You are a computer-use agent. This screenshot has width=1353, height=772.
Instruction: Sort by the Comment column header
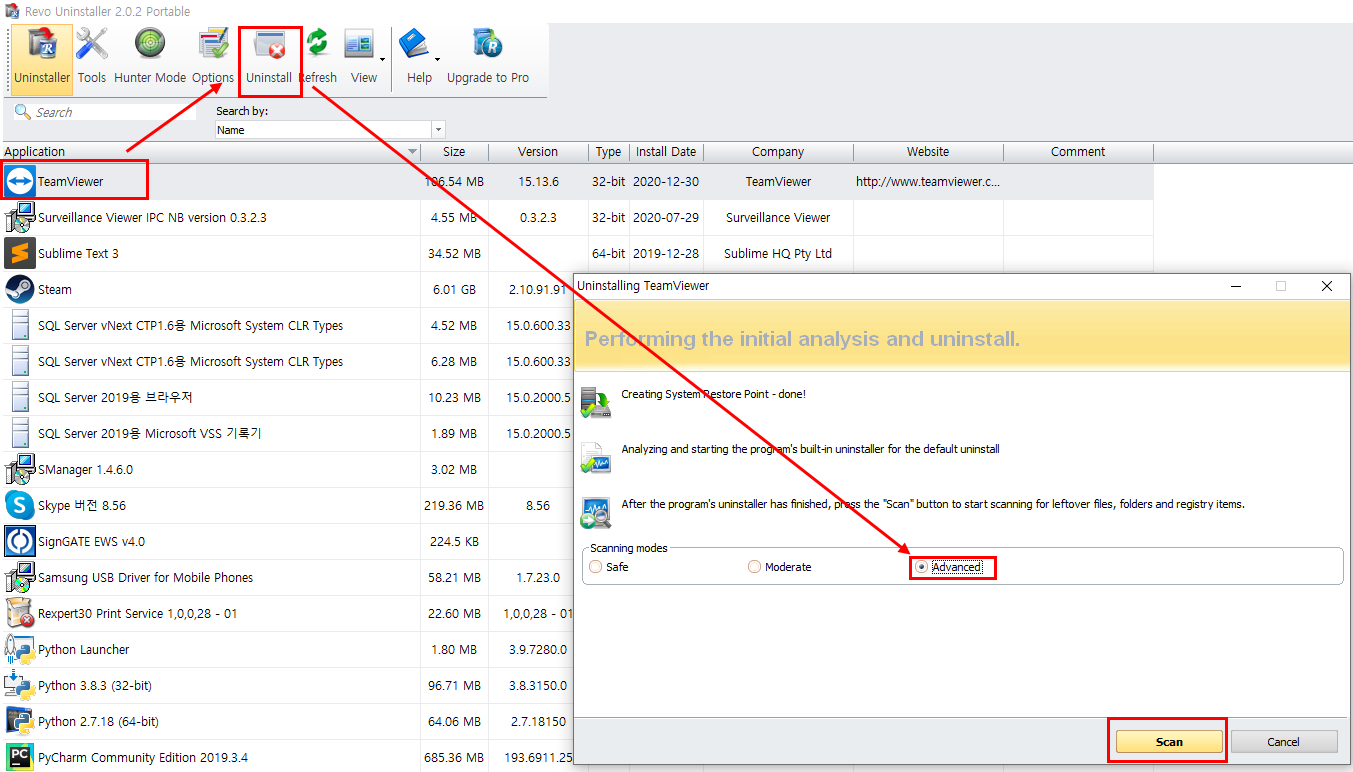[x=1078, y=152]
